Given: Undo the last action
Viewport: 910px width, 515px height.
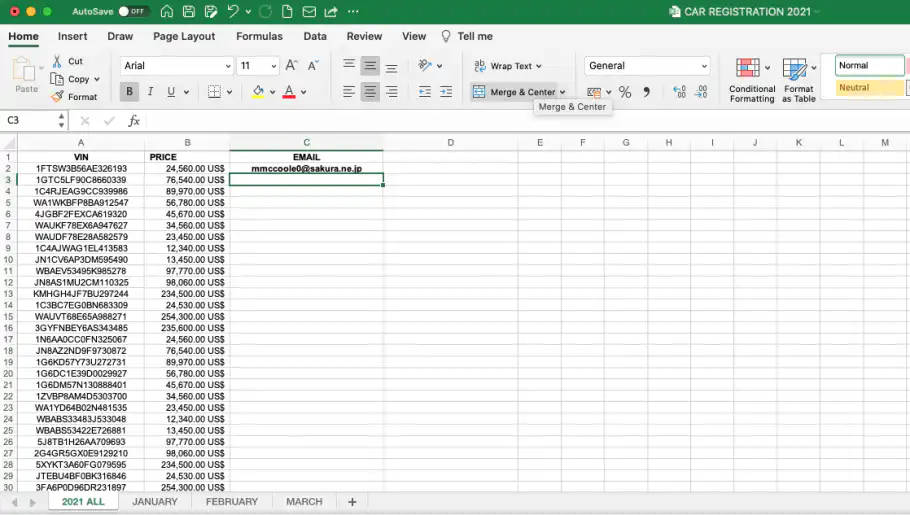Looking at the screenshot, I should coord(233,11).
